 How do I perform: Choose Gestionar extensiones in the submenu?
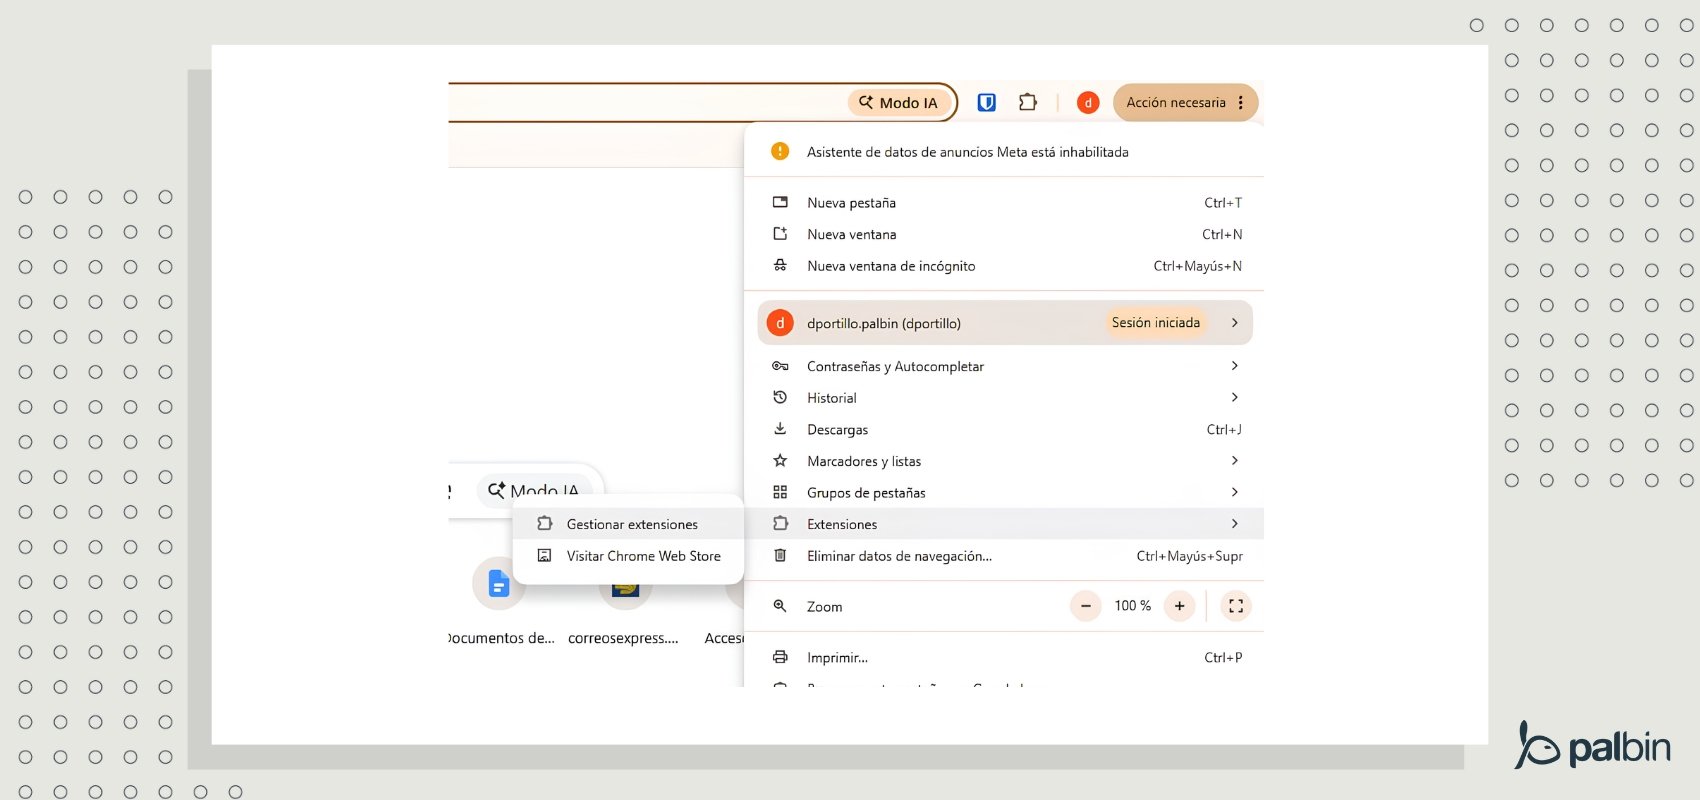(x=628, y=524)
